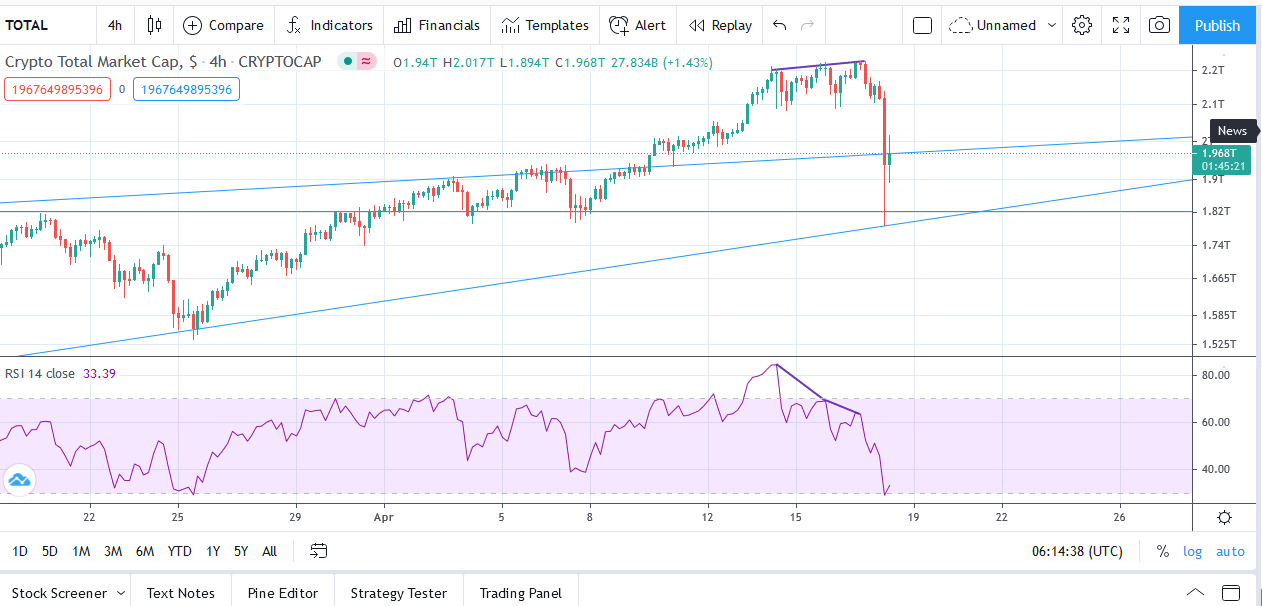Screen dimensions: 1262x606
Task: Open the Stock Screener tab
Action: [x=59, y=593]
